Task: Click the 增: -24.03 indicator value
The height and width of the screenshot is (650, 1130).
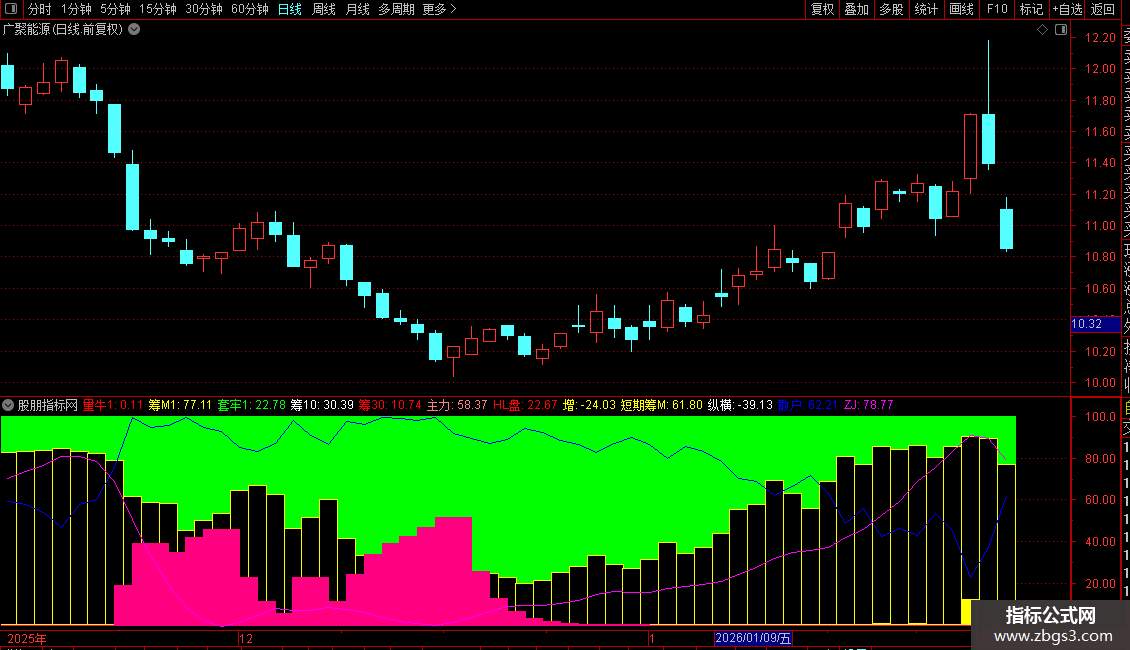Action: (x=589, y=405)
